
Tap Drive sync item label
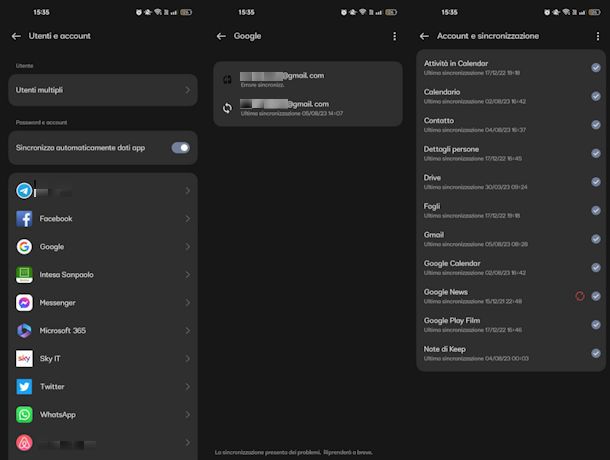pos(432,178)
